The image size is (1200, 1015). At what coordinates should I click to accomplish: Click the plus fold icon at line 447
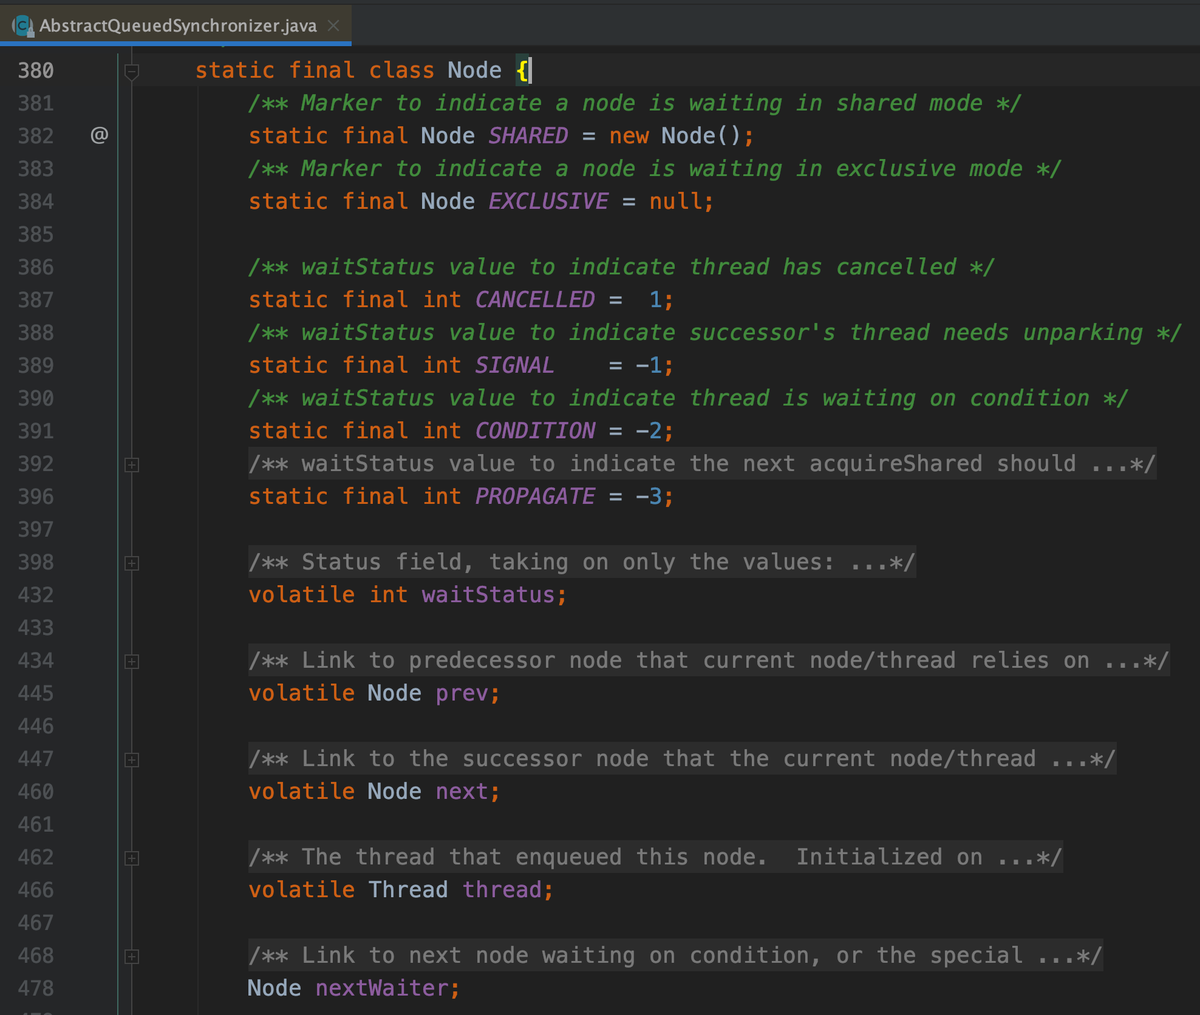[x=131, y=758]
